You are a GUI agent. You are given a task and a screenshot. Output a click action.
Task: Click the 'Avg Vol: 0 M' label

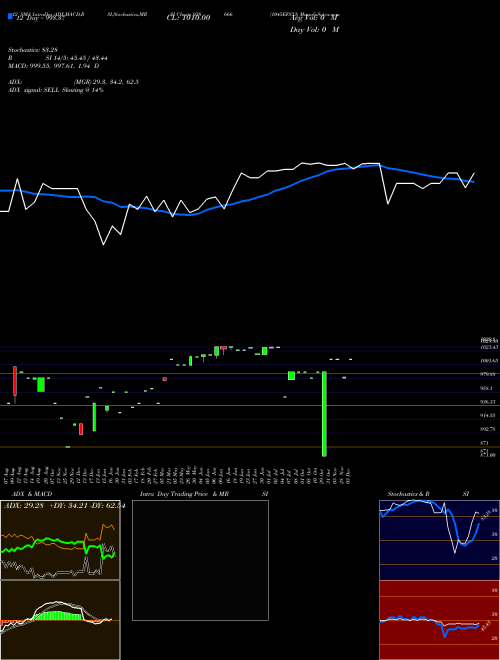[314, 18]
